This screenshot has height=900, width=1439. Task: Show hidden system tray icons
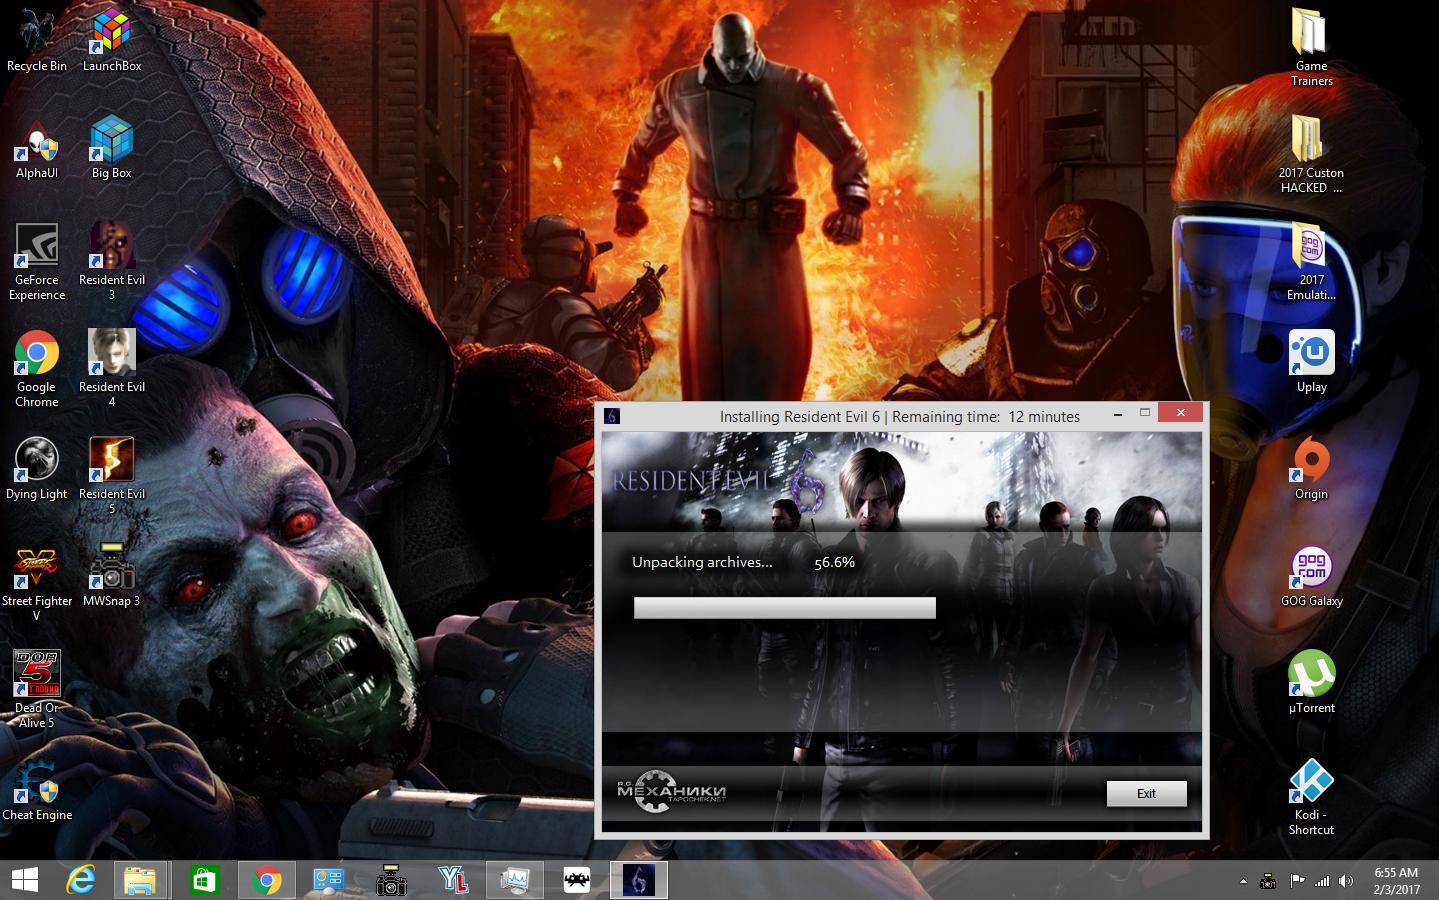pyautogui.click(x=1243, y=881)
